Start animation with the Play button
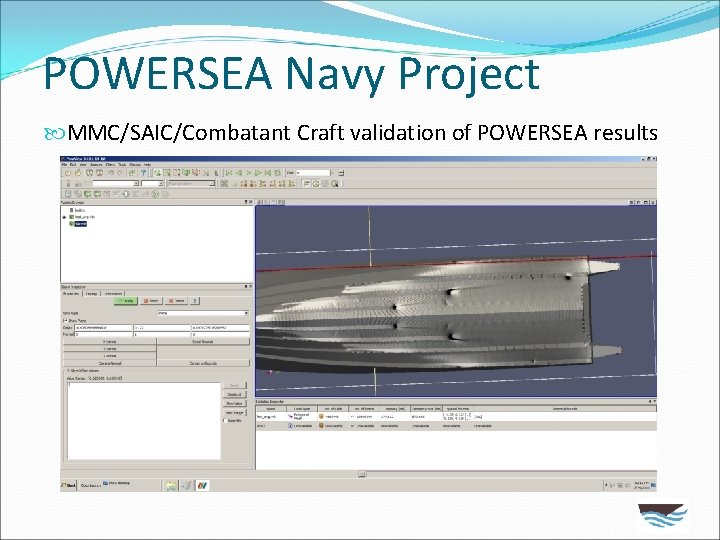720x540 pixels. (x=248, y=173)
